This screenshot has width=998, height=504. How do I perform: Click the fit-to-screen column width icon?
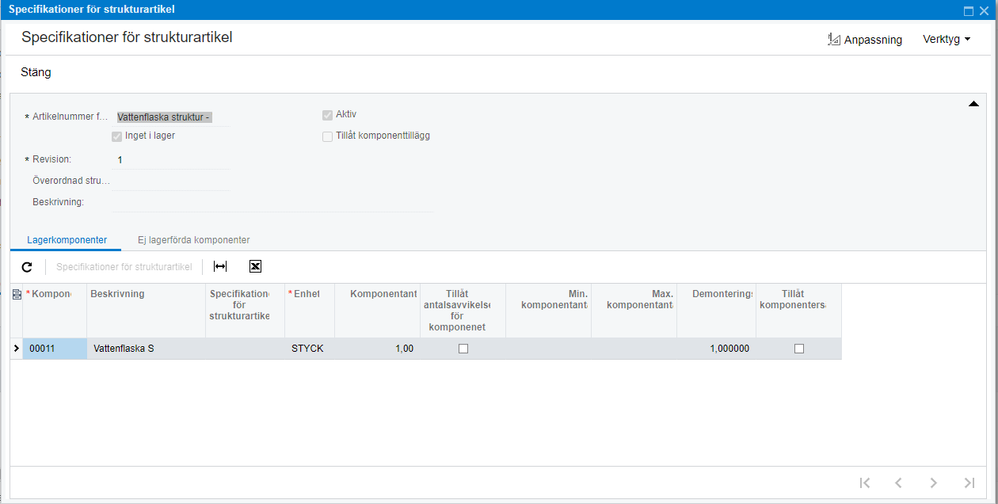220,267
